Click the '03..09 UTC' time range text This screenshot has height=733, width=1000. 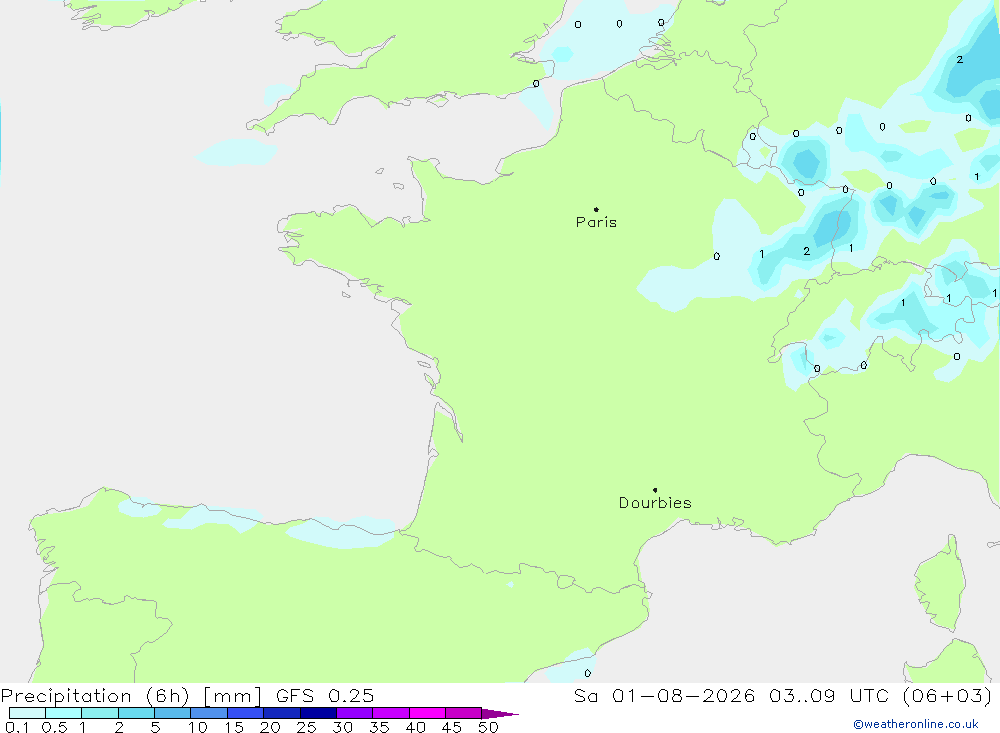[x=829, y=695]
